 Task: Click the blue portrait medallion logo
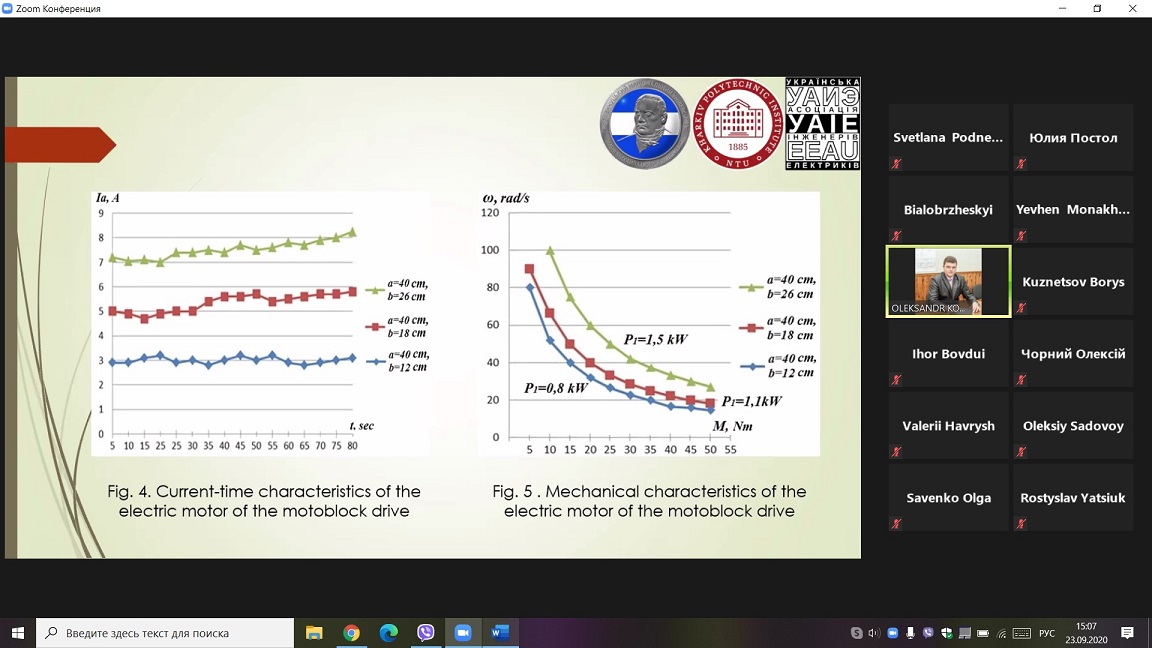point(644,124)
